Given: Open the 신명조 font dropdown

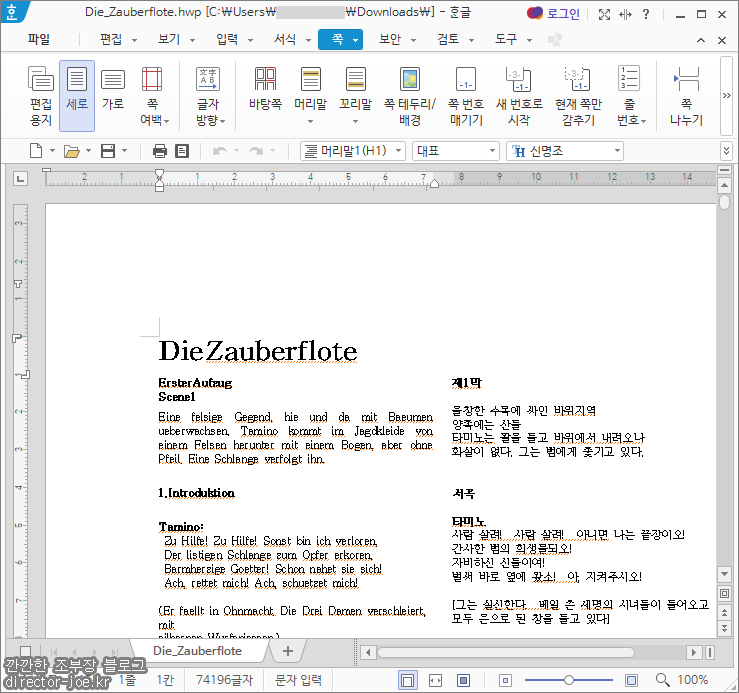Looking at the screenshot, I should (565, 151).
